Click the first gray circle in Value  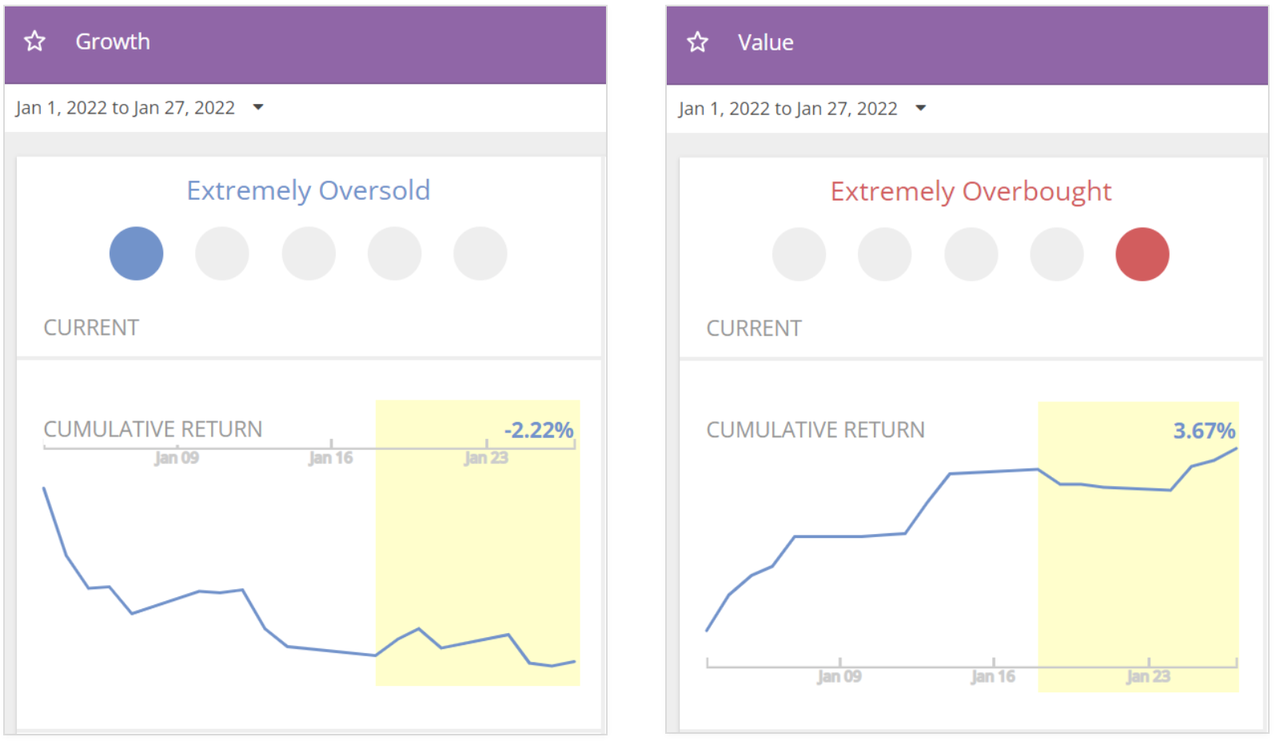pos(799,254)
